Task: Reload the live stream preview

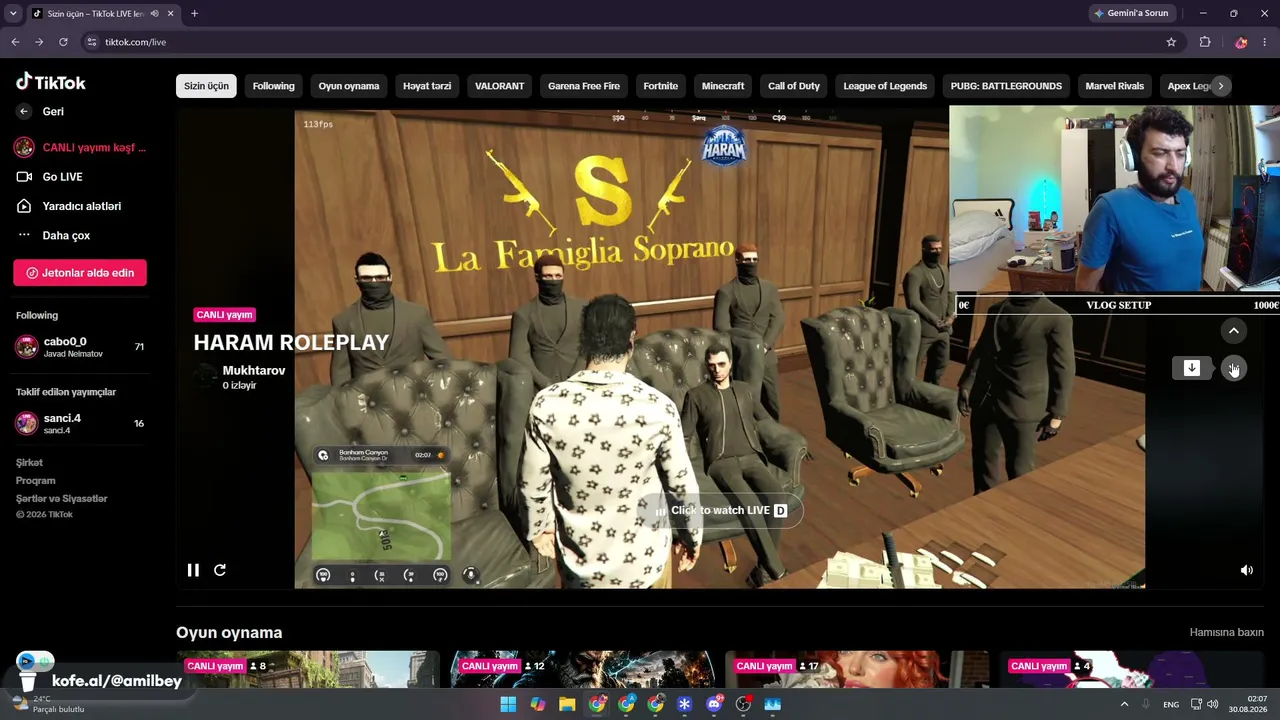Action: pyautogui.click(x=220, y=570)
